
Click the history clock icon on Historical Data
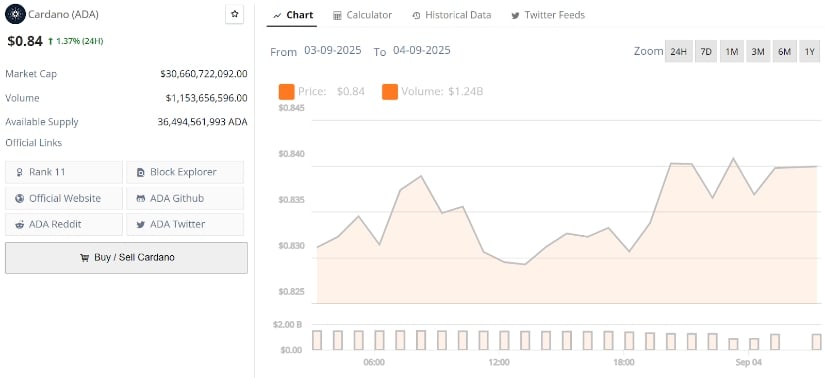click(416, 16)
